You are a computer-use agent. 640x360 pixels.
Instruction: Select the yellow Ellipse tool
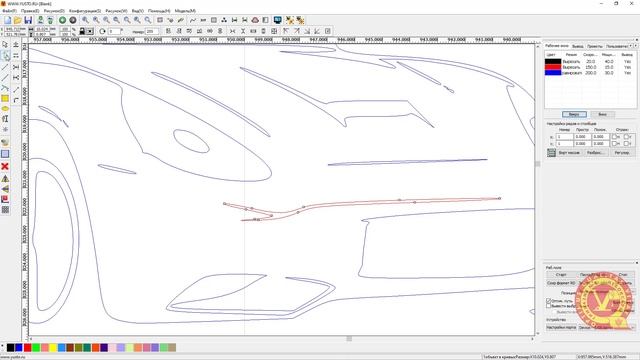click(x=5, y=109)
